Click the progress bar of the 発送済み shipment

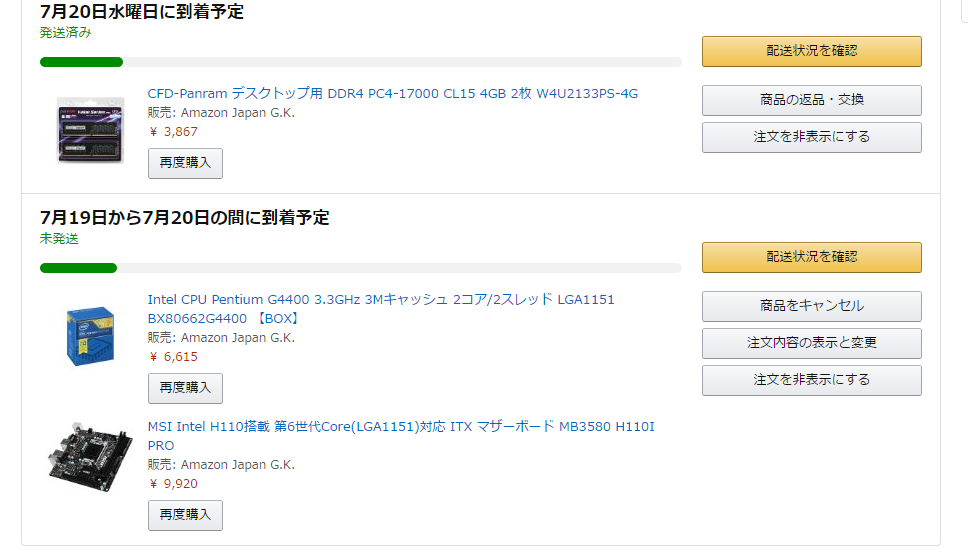[x=360, y=62]
